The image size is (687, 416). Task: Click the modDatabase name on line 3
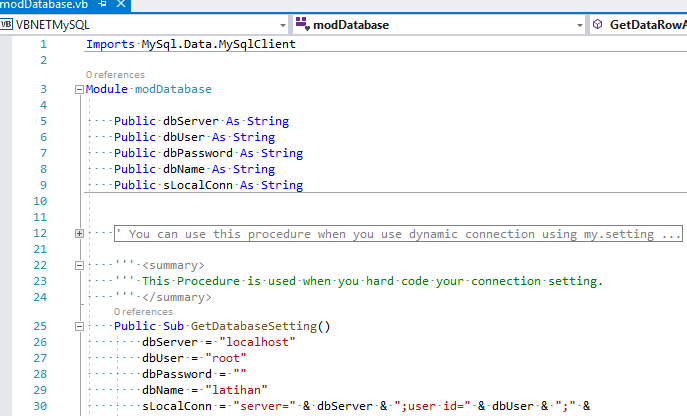[x=173, y=89]
